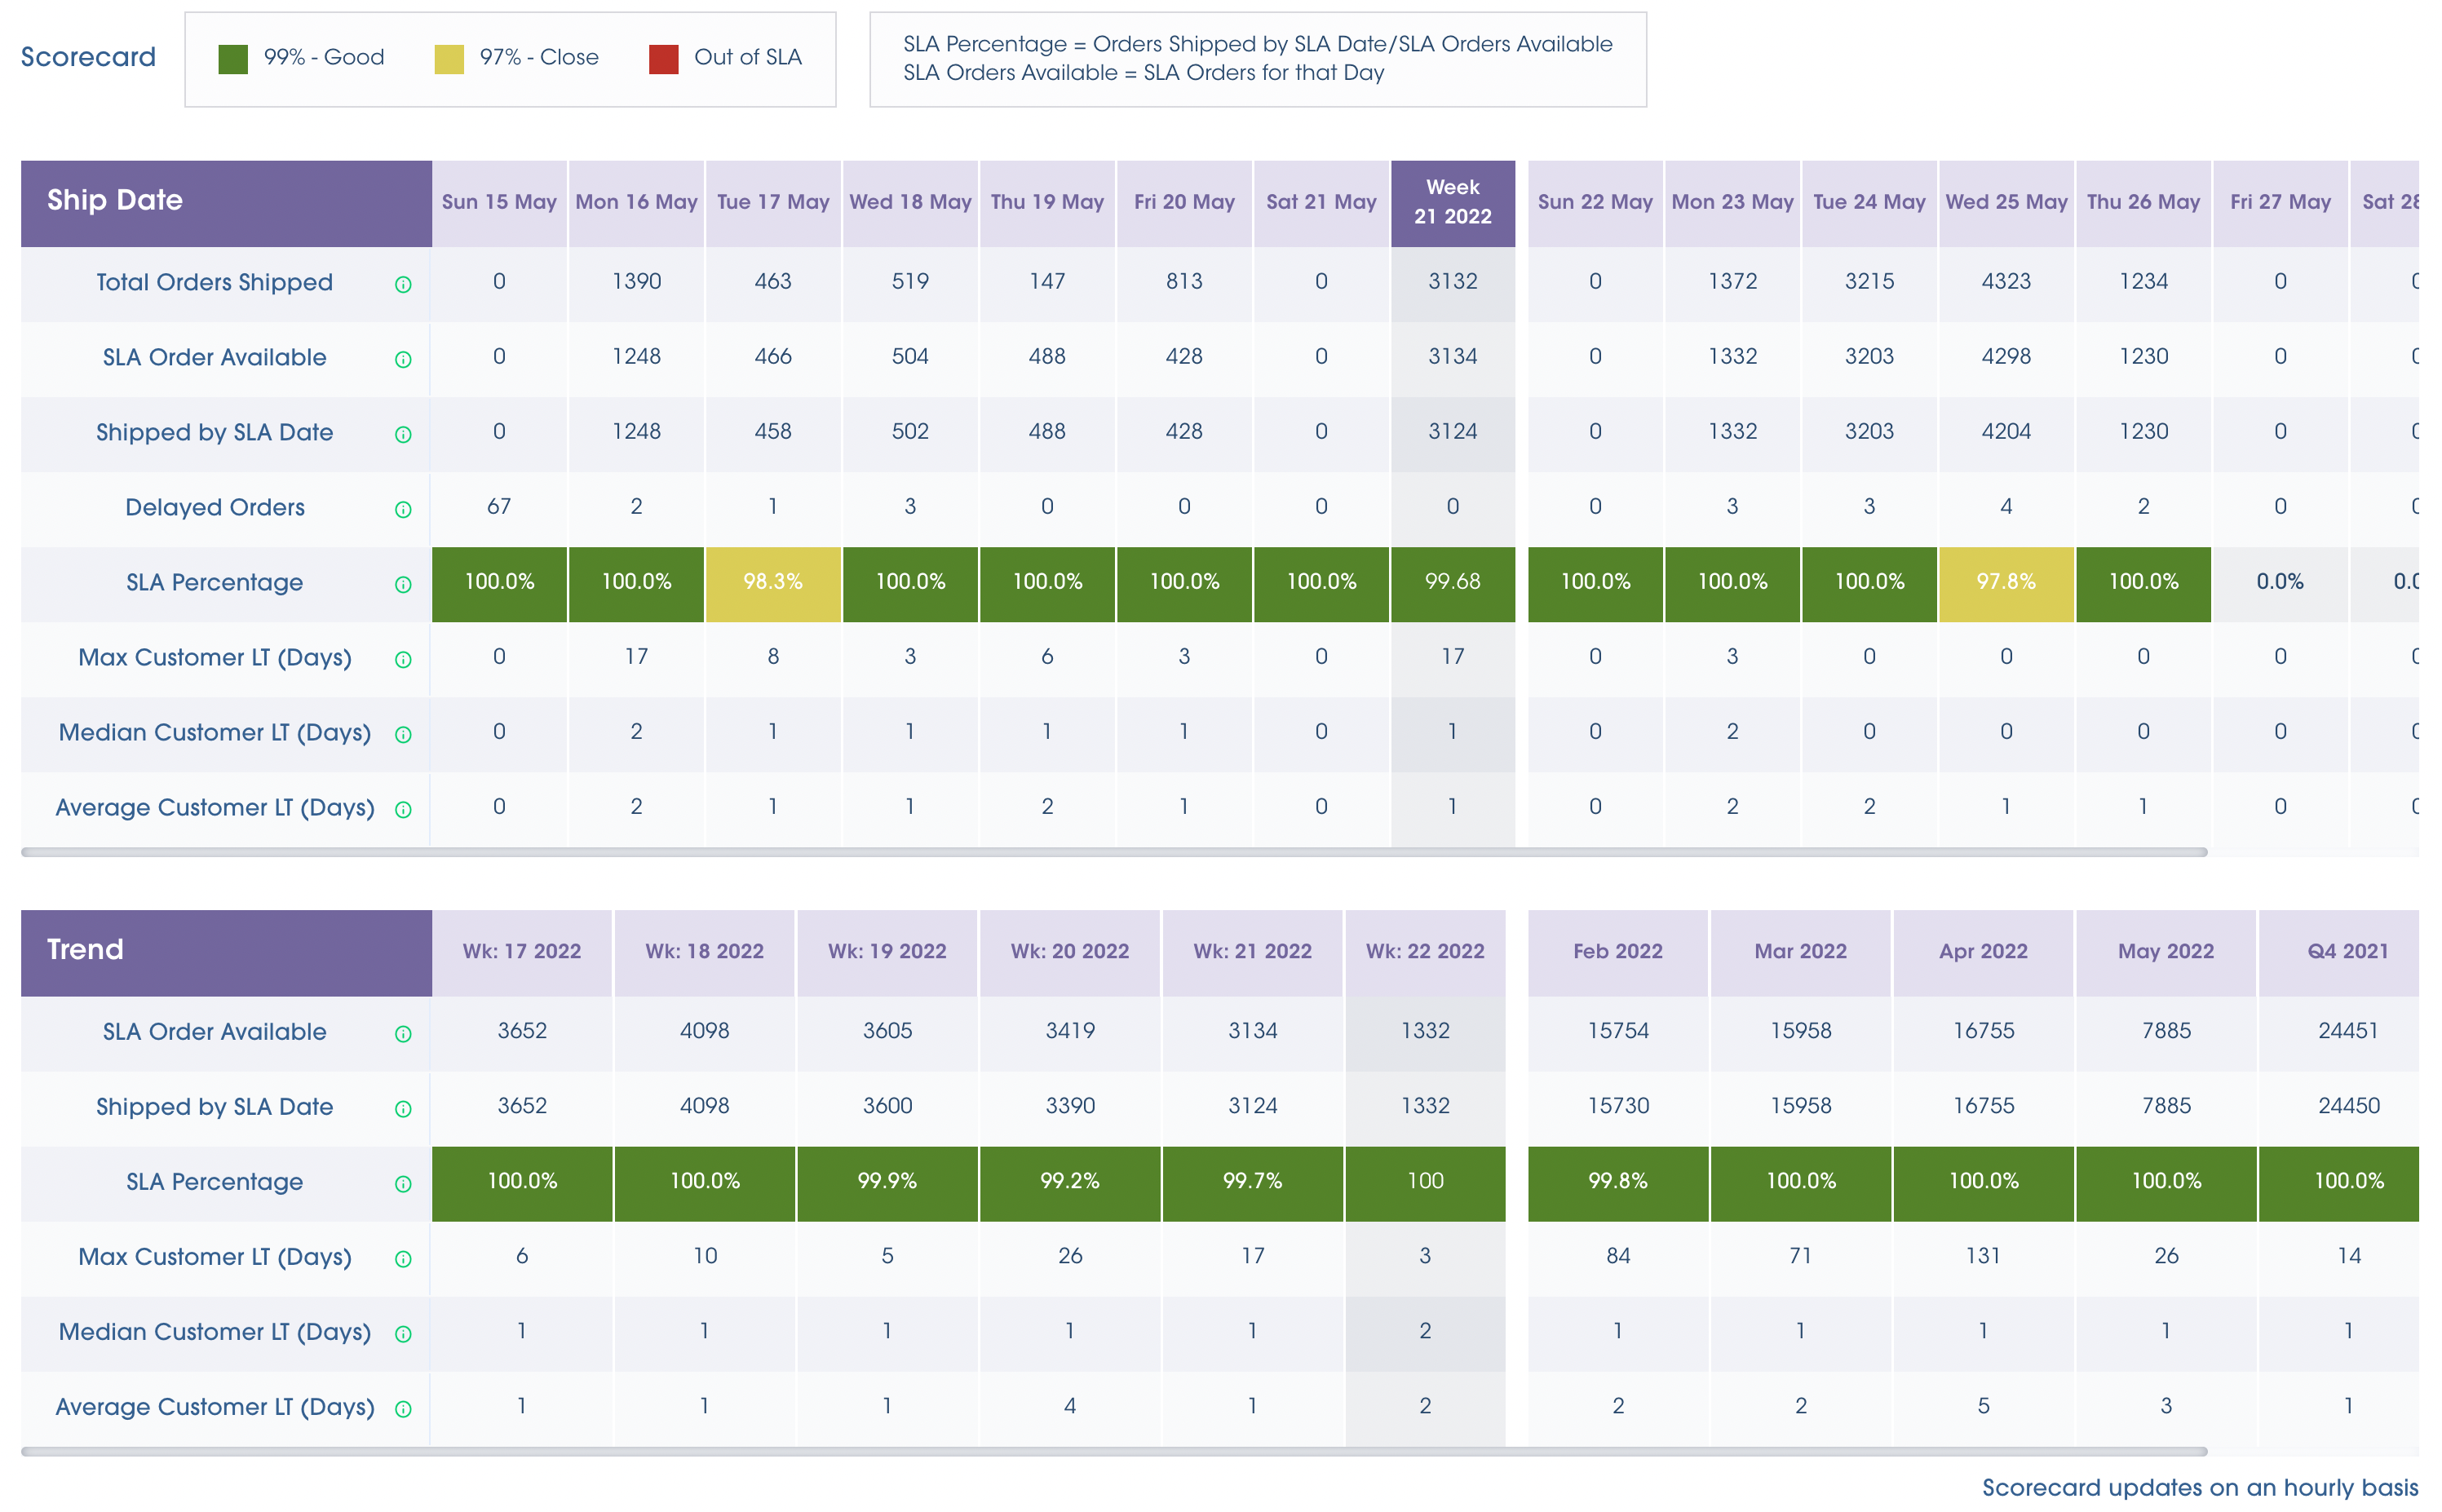
Task: Click the yellow 98.3% SLA cell for Tue 17 May
Action: (772, 582)
